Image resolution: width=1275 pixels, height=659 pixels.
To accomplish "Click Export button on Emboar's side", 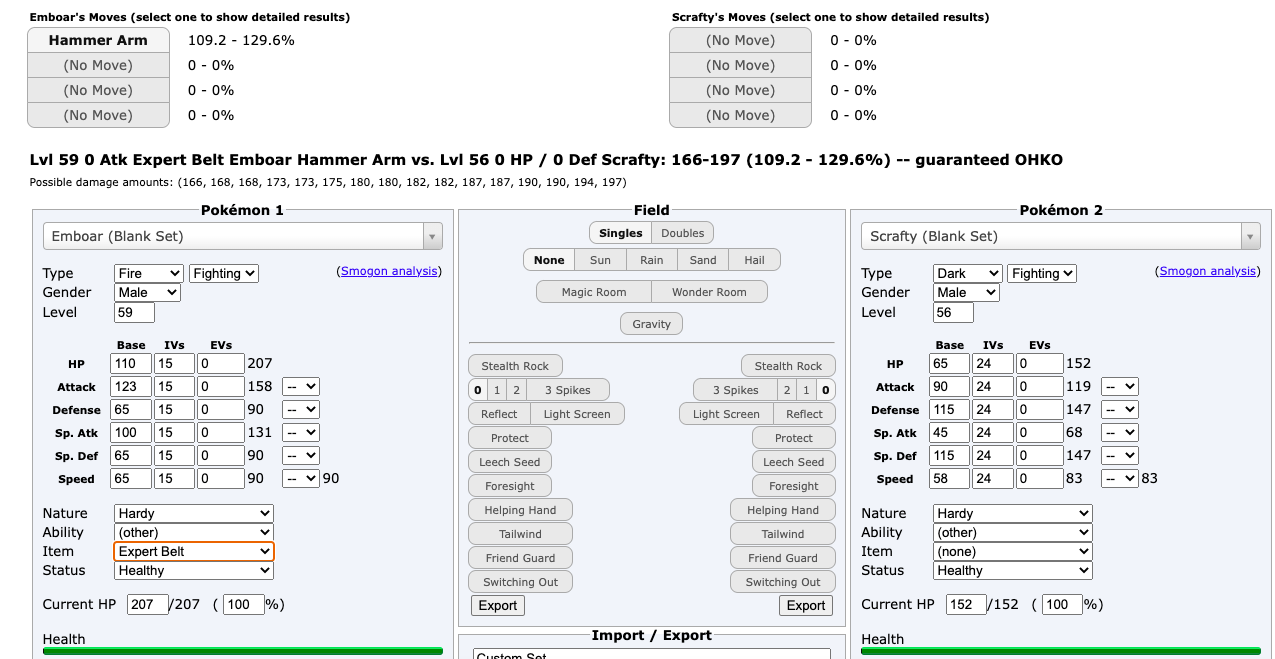I will pos(497,605).
